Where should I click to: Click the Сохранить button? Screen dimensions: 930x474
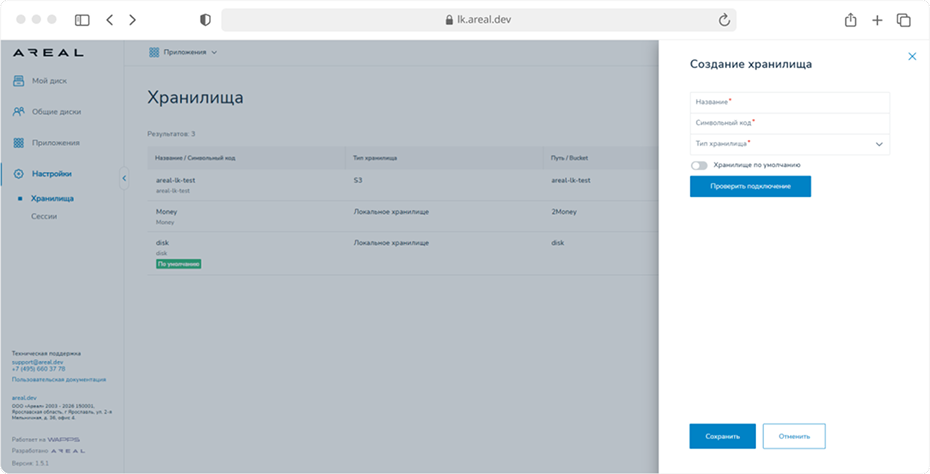tap(722, 436)
